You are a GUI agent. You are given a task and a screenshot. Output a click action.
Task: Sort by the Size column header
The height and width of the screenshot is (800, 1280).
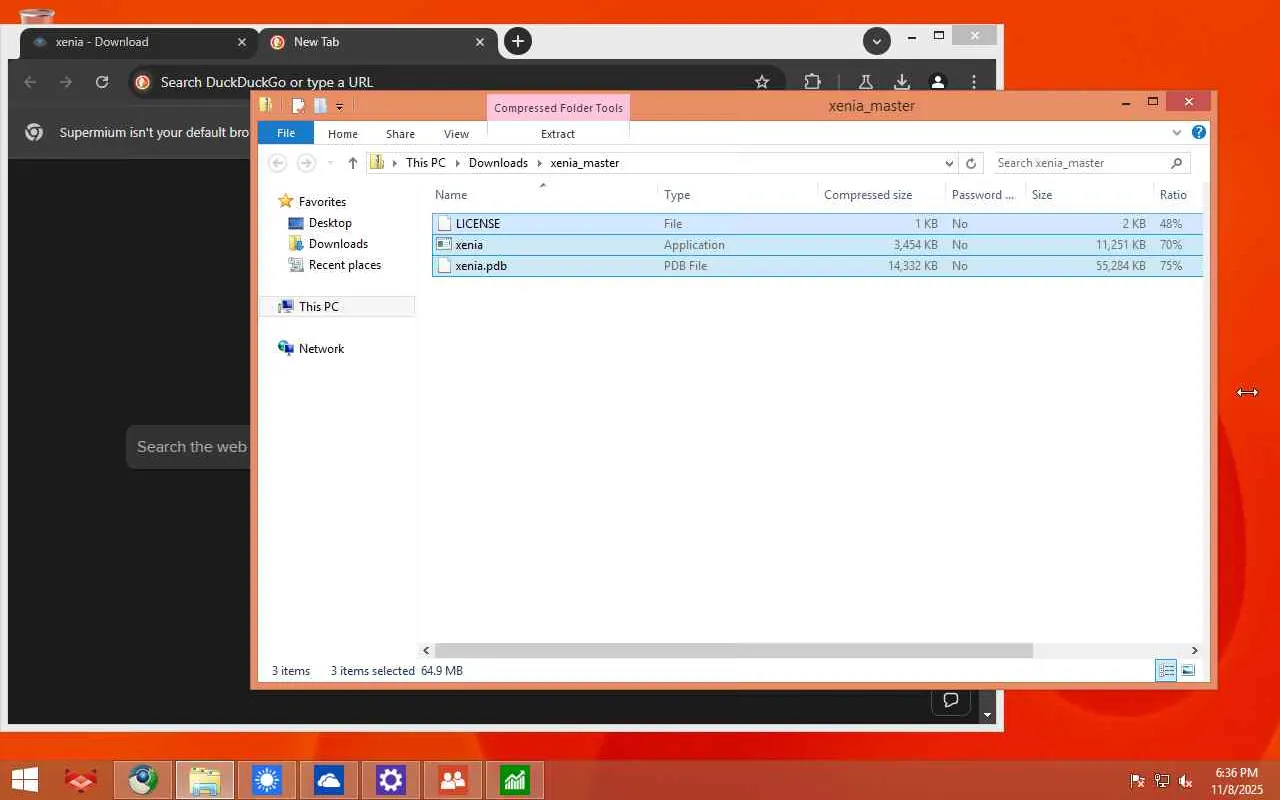tap(1090, 195)
